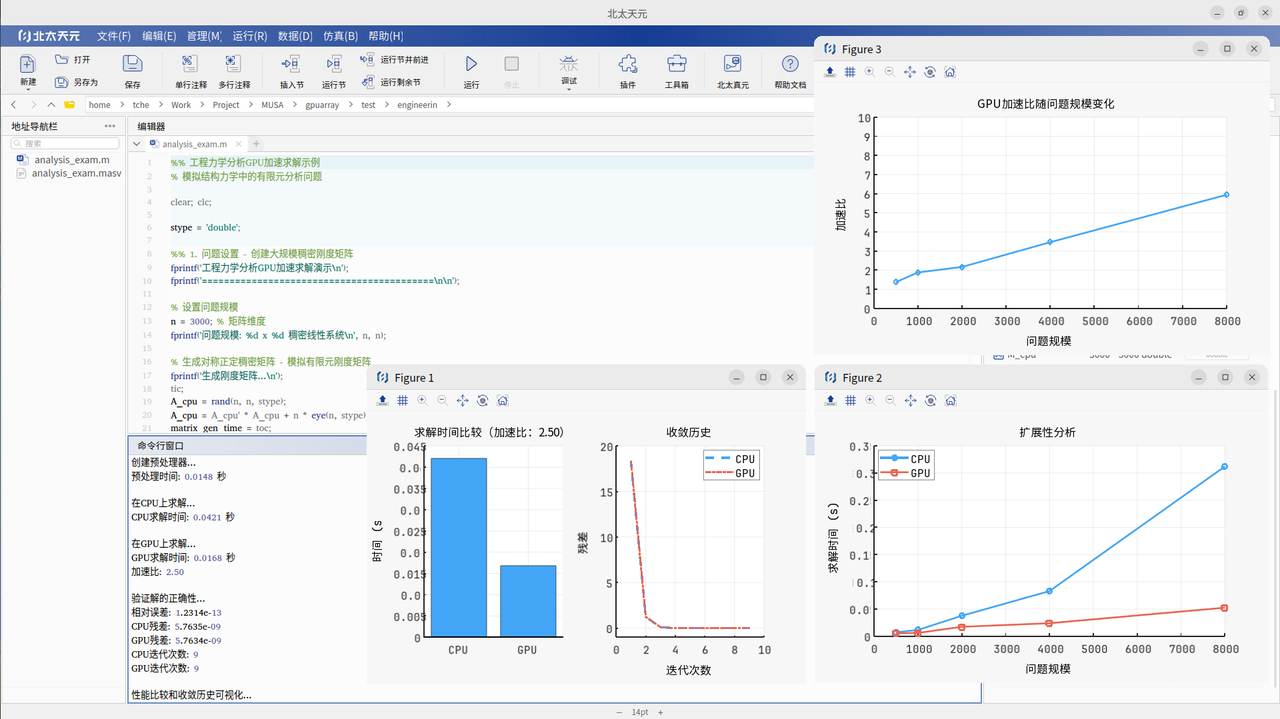Open the 仿真(B) menu
This screenshot has width=1280, height=719.
(340, 36)
